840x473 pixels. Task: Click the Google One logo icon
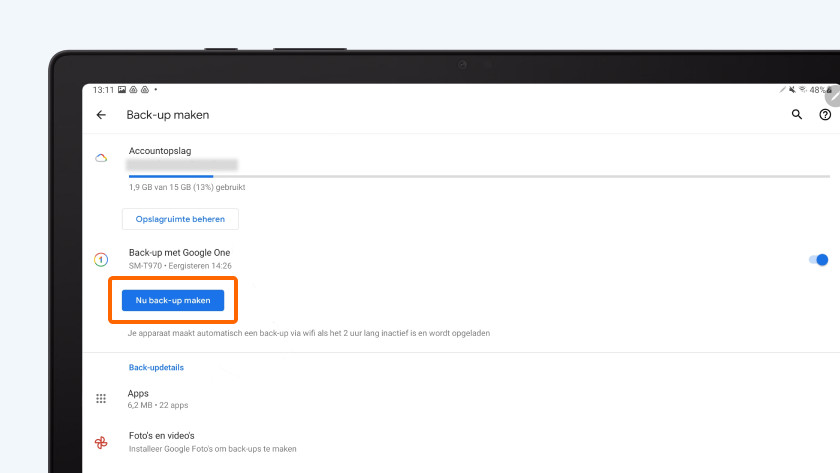click(x=101, y=259)
